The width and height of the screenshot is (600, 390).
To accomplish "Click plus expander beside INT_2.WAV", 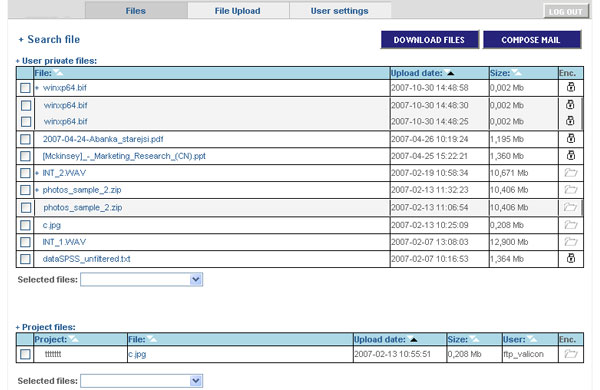I will 37,173.
